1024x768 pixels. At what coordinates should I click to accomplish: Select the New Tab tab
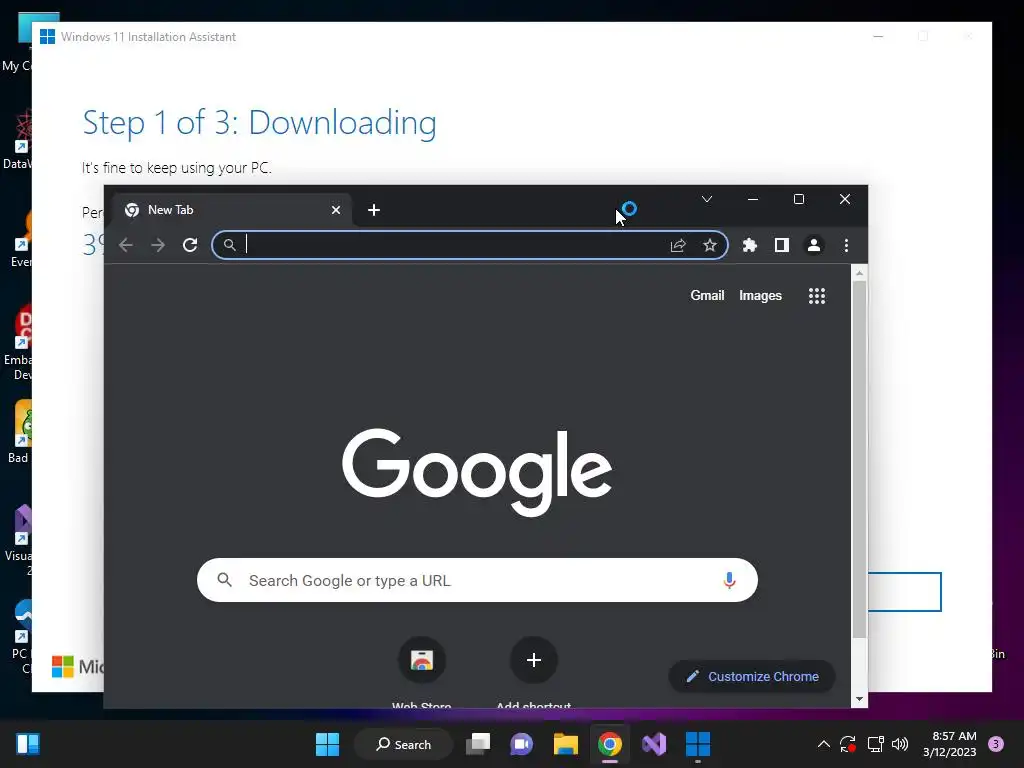click(x=233, y=210)
